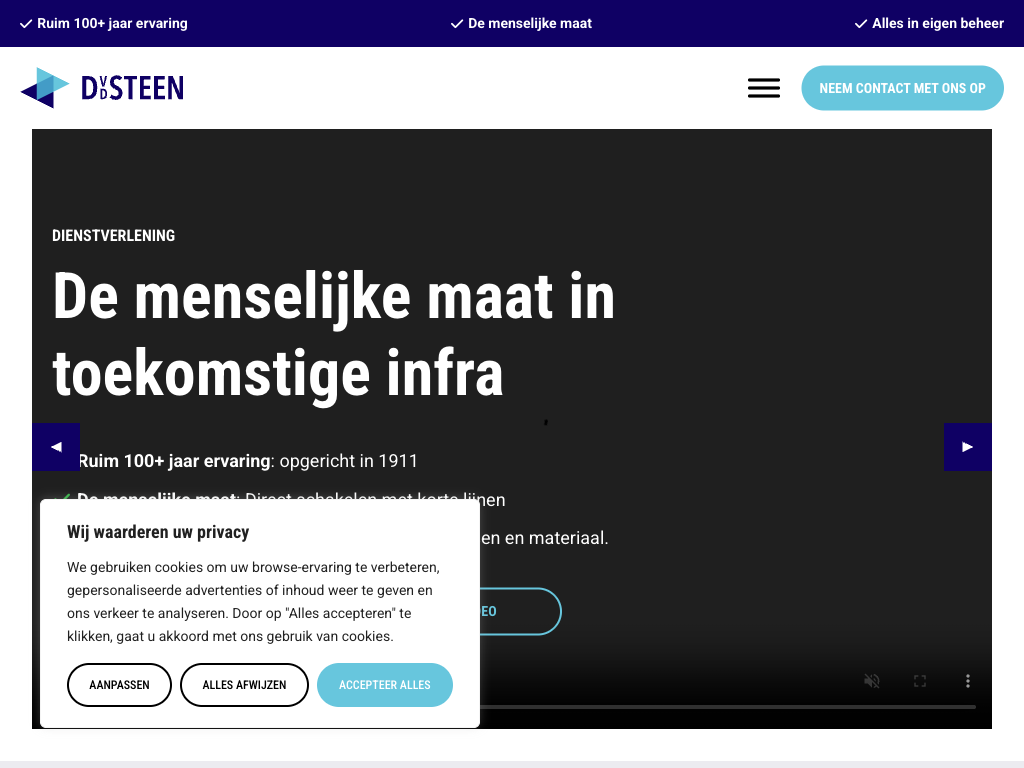Open the video's three-dot options menu
This screenshot has height=768, width=1024.
point(968,681)
